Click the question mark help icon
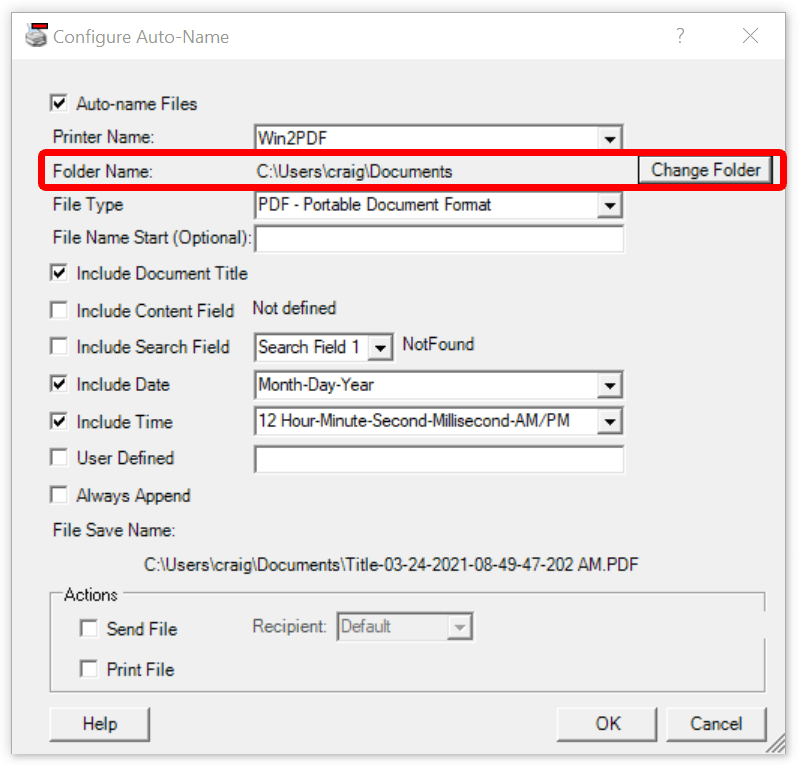This screenshot has height=765, width=799. [x=680, y=36]
